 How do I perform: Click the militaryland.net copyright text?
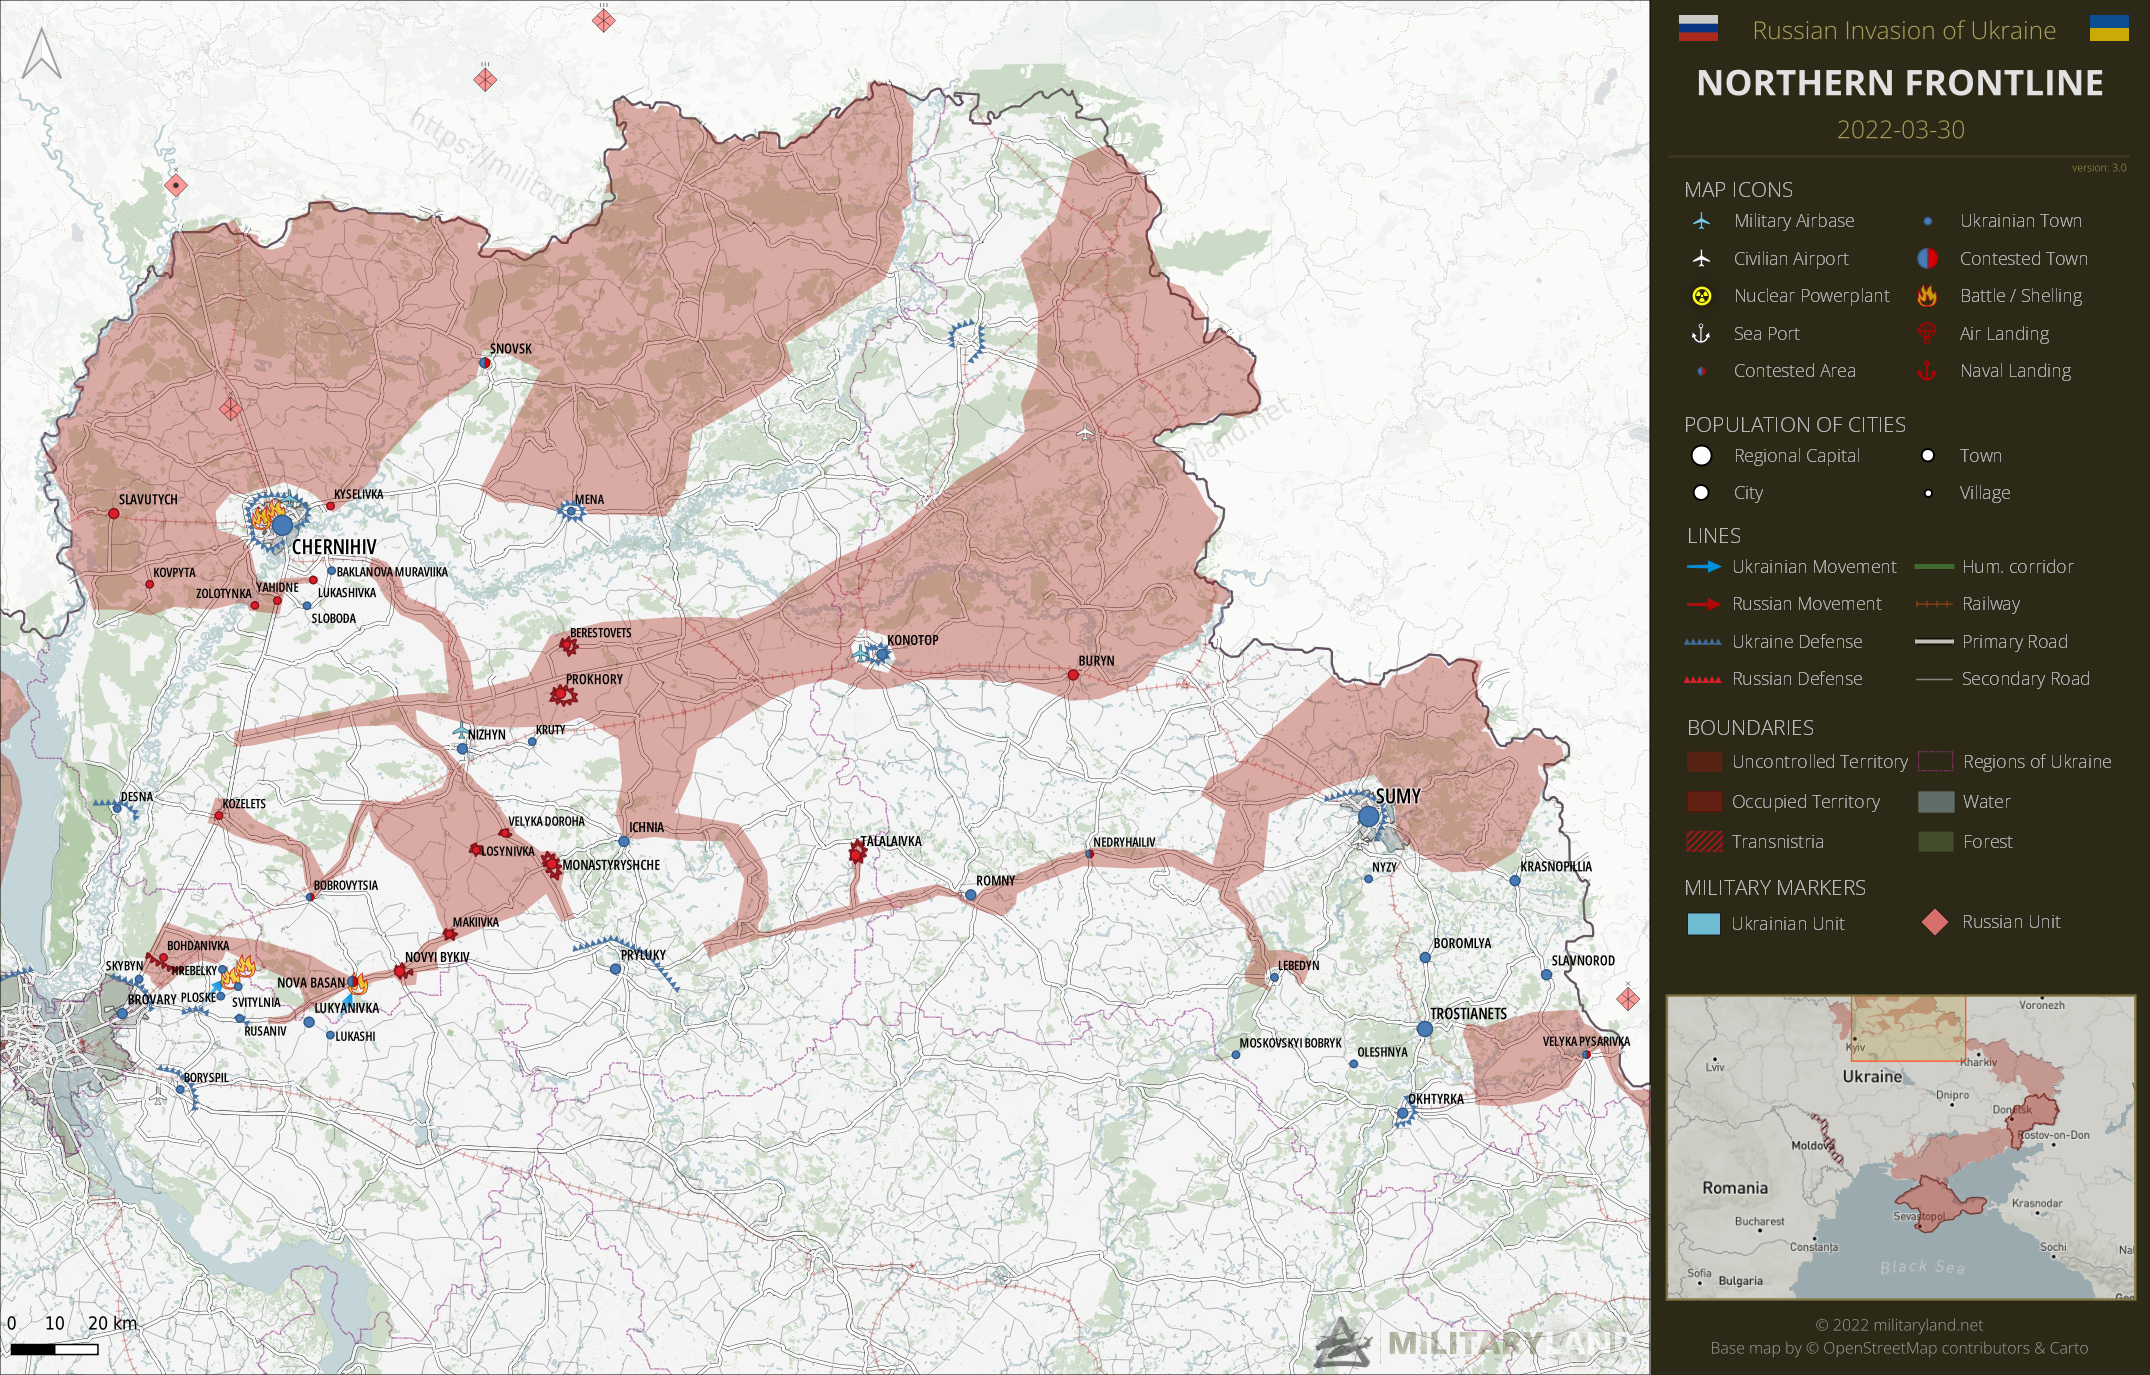coord(1899,1325)
